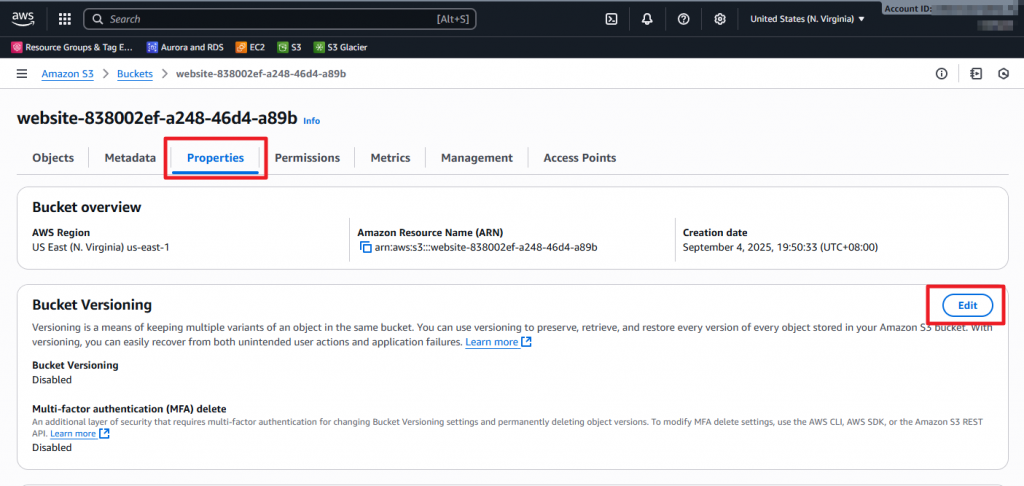Switch to the Objects tab
This screenshot has width=1024, height=486.
[53, 157]
